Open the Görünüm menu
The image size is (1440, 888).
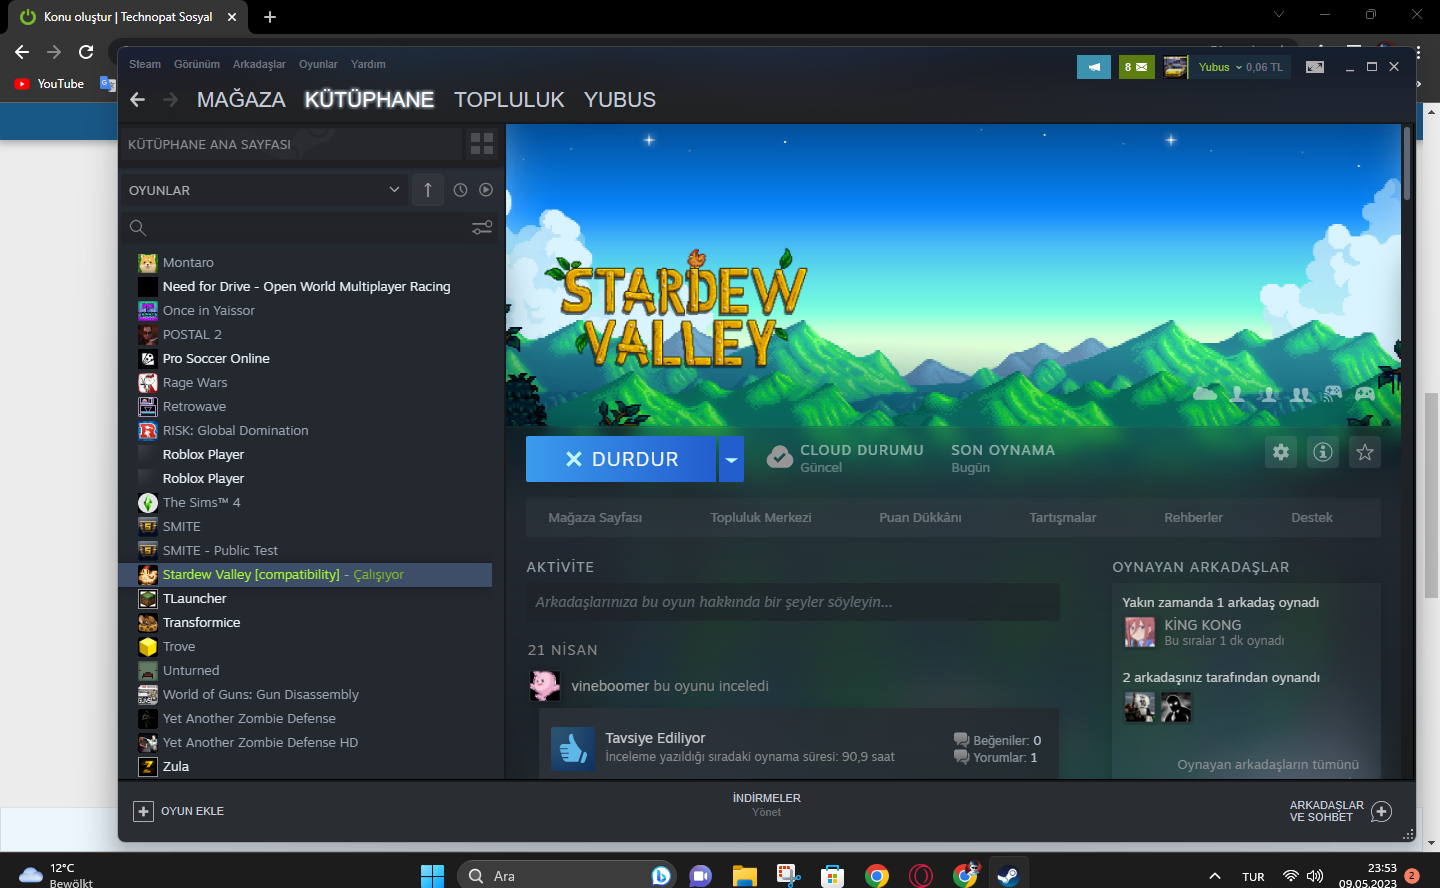[197, 64]
